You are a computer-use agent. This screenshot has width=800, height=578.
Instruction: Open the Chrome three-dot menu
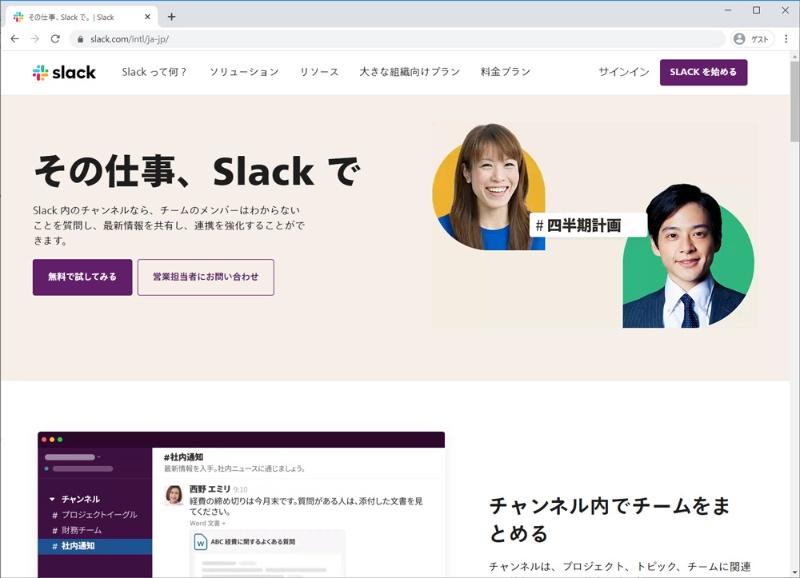(785, 39)
